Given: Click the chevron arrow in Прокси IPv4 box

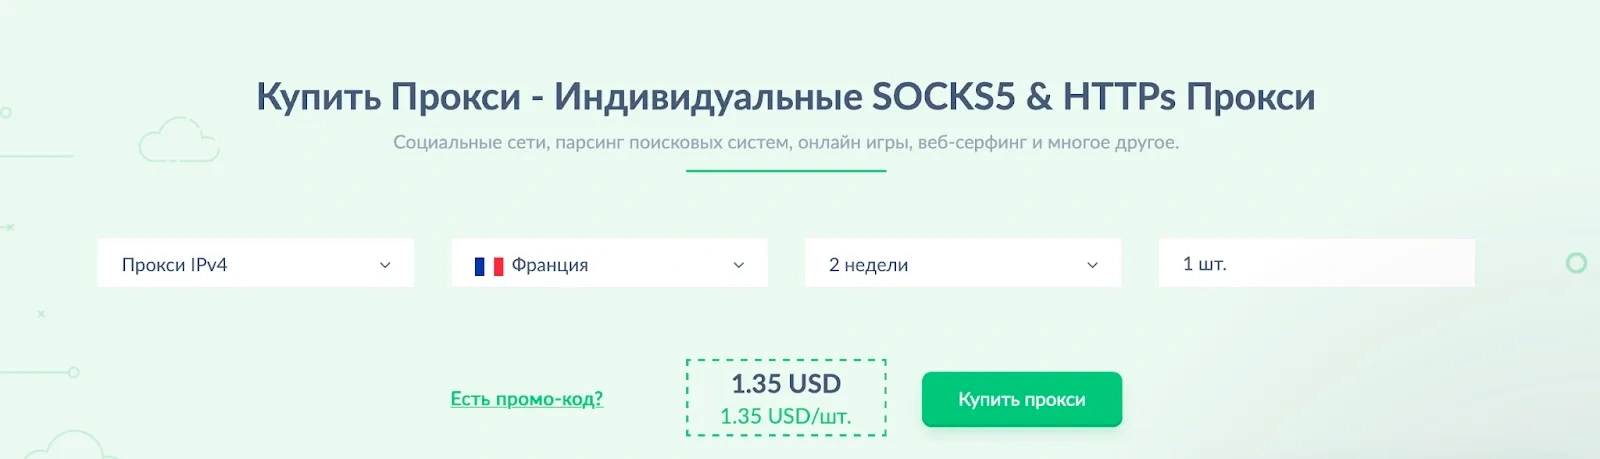Looking at the screenshot, I should click(385, 265).
